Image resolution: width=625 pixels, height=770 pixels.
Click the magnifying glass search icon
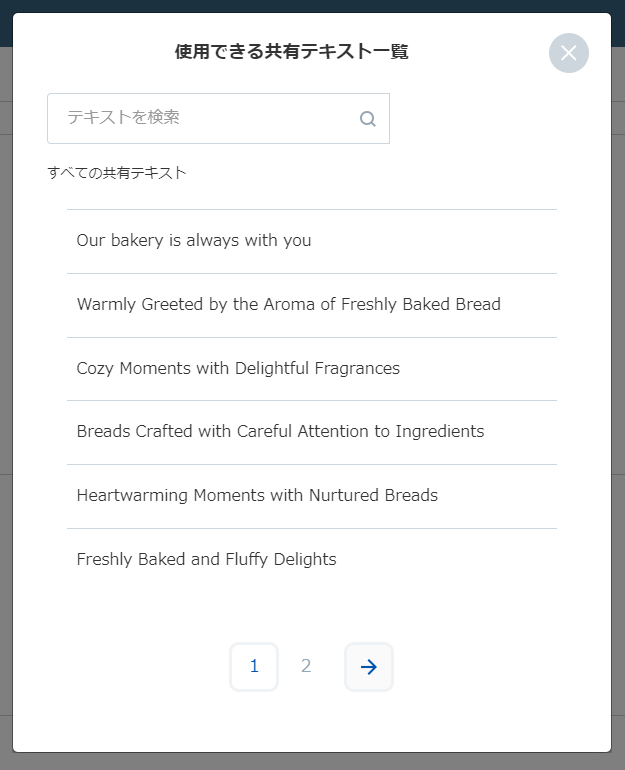coord(367,119)
